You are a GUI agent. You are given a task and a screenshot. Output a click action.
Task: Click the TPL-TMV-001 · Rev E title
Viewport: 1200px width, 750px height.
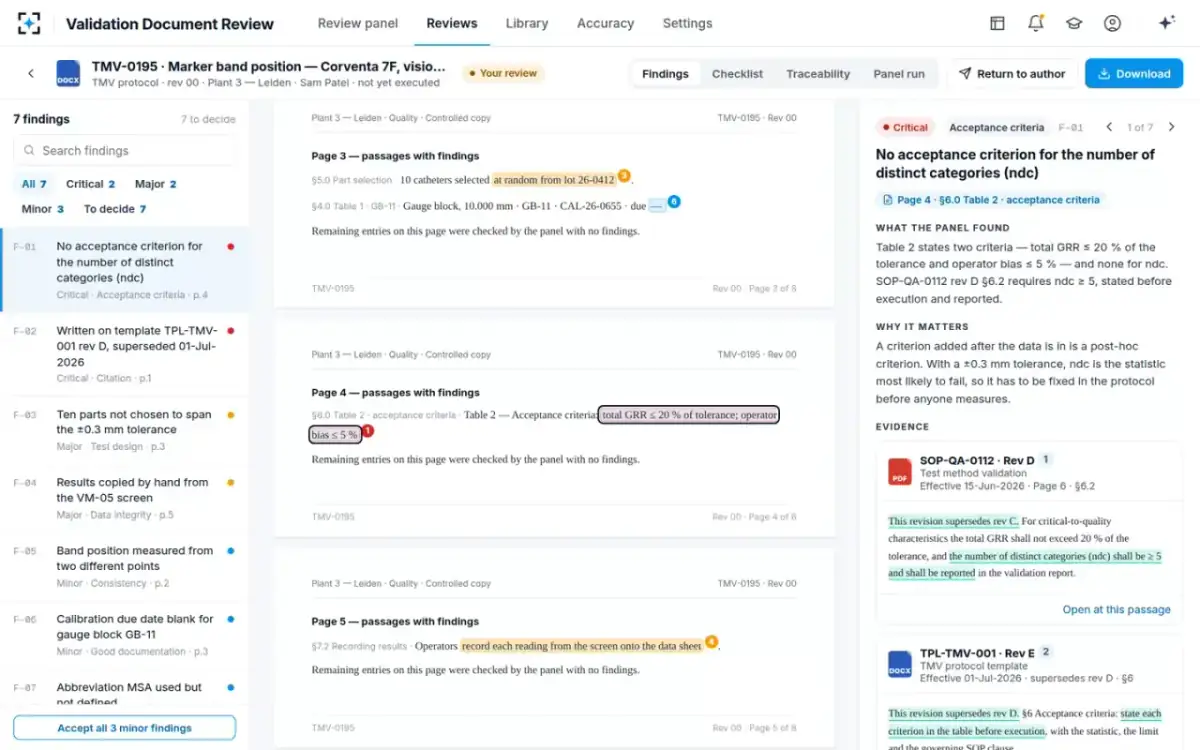(976, 652)
